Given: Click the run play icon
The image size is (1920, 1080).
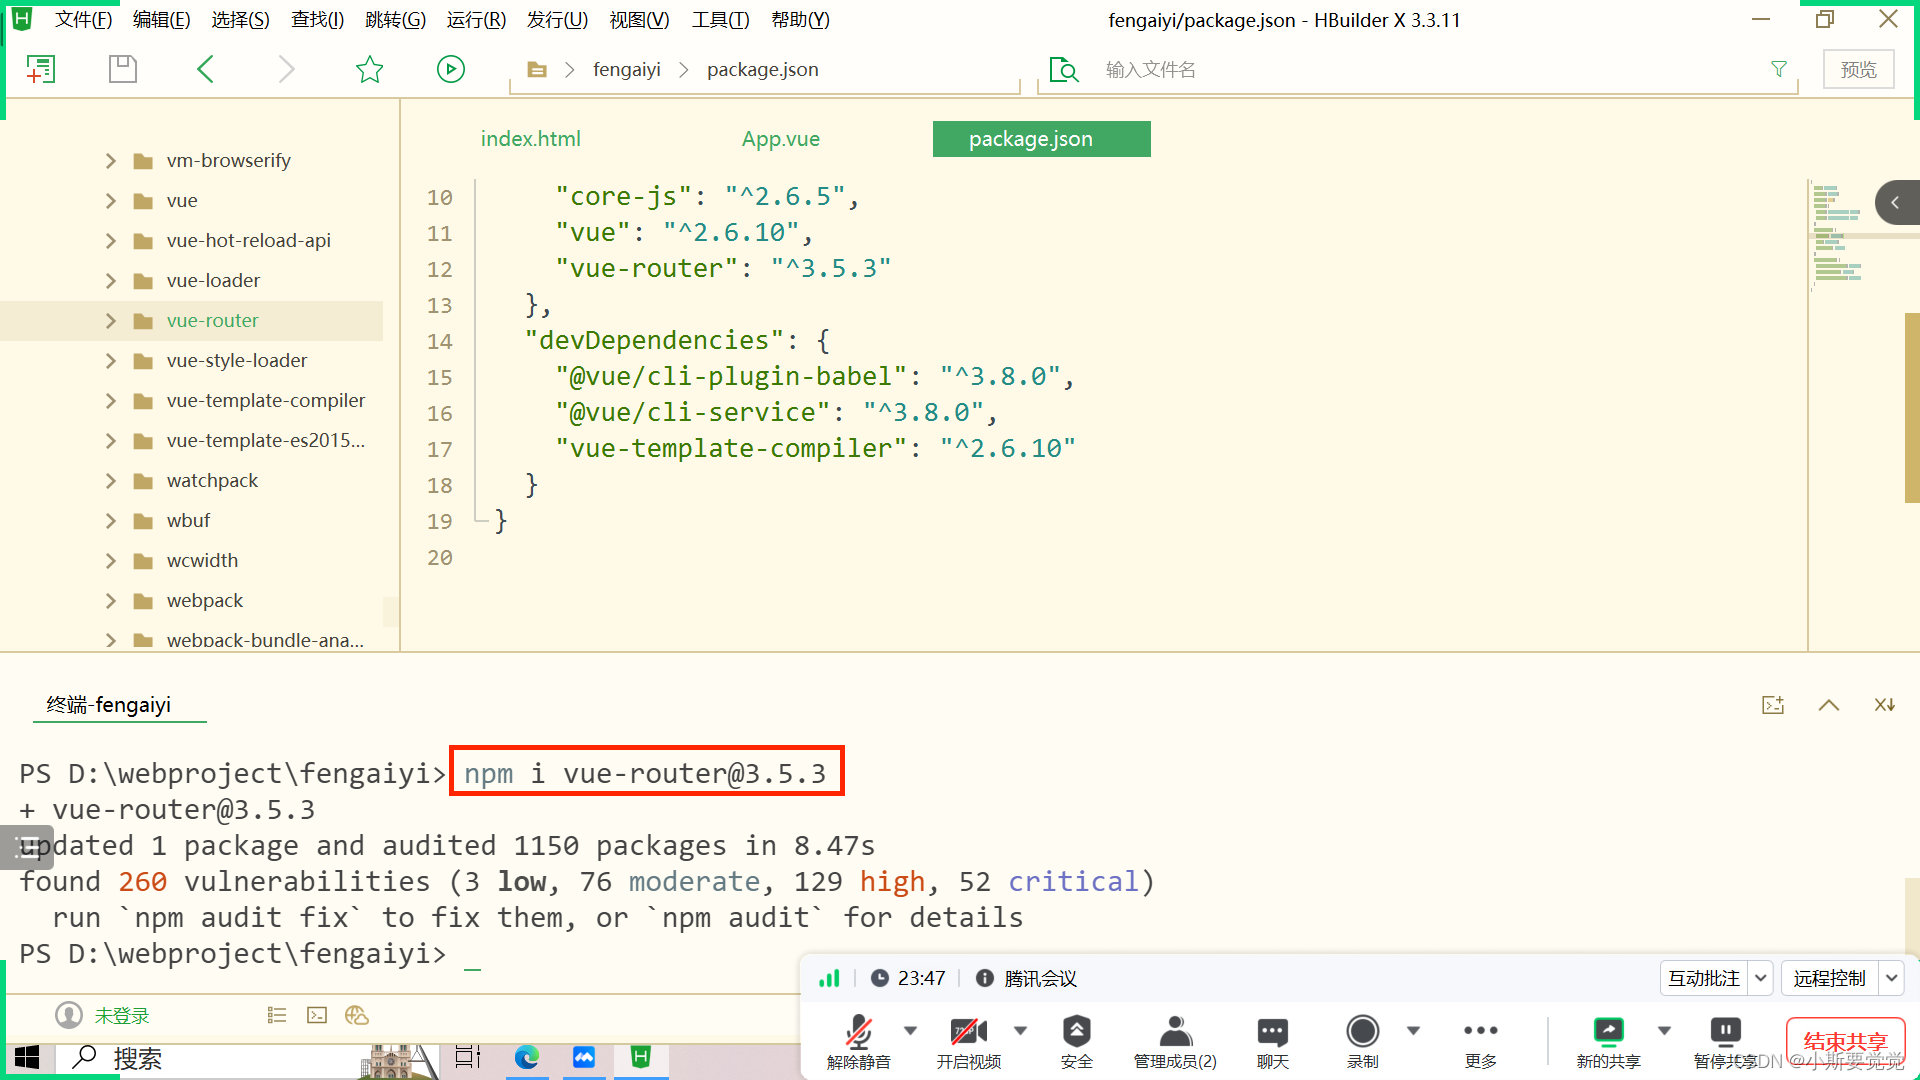Looking at the screenshot, I should [450, 69].
